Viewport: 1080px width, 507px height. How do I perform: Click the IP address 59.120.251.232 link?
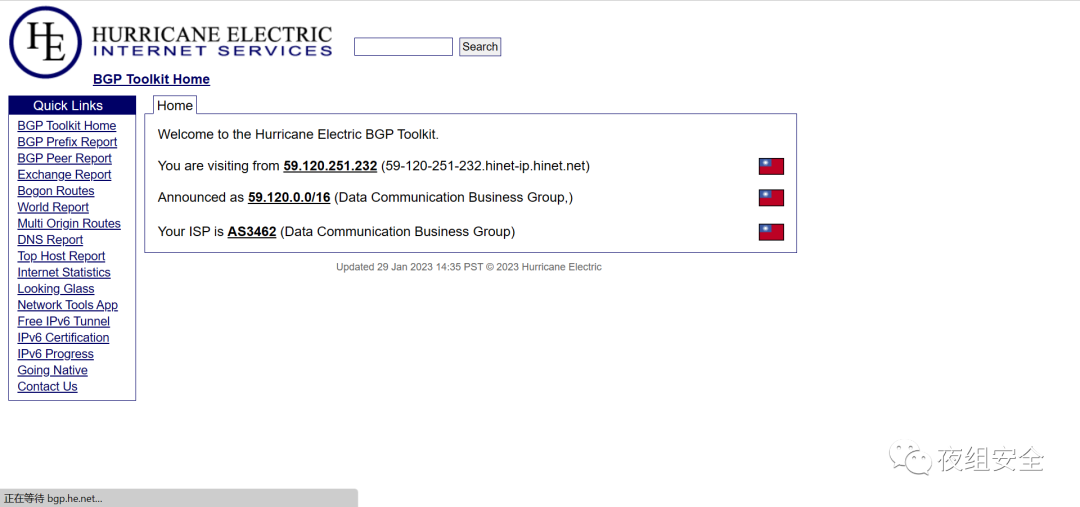(x=330, y=166)
